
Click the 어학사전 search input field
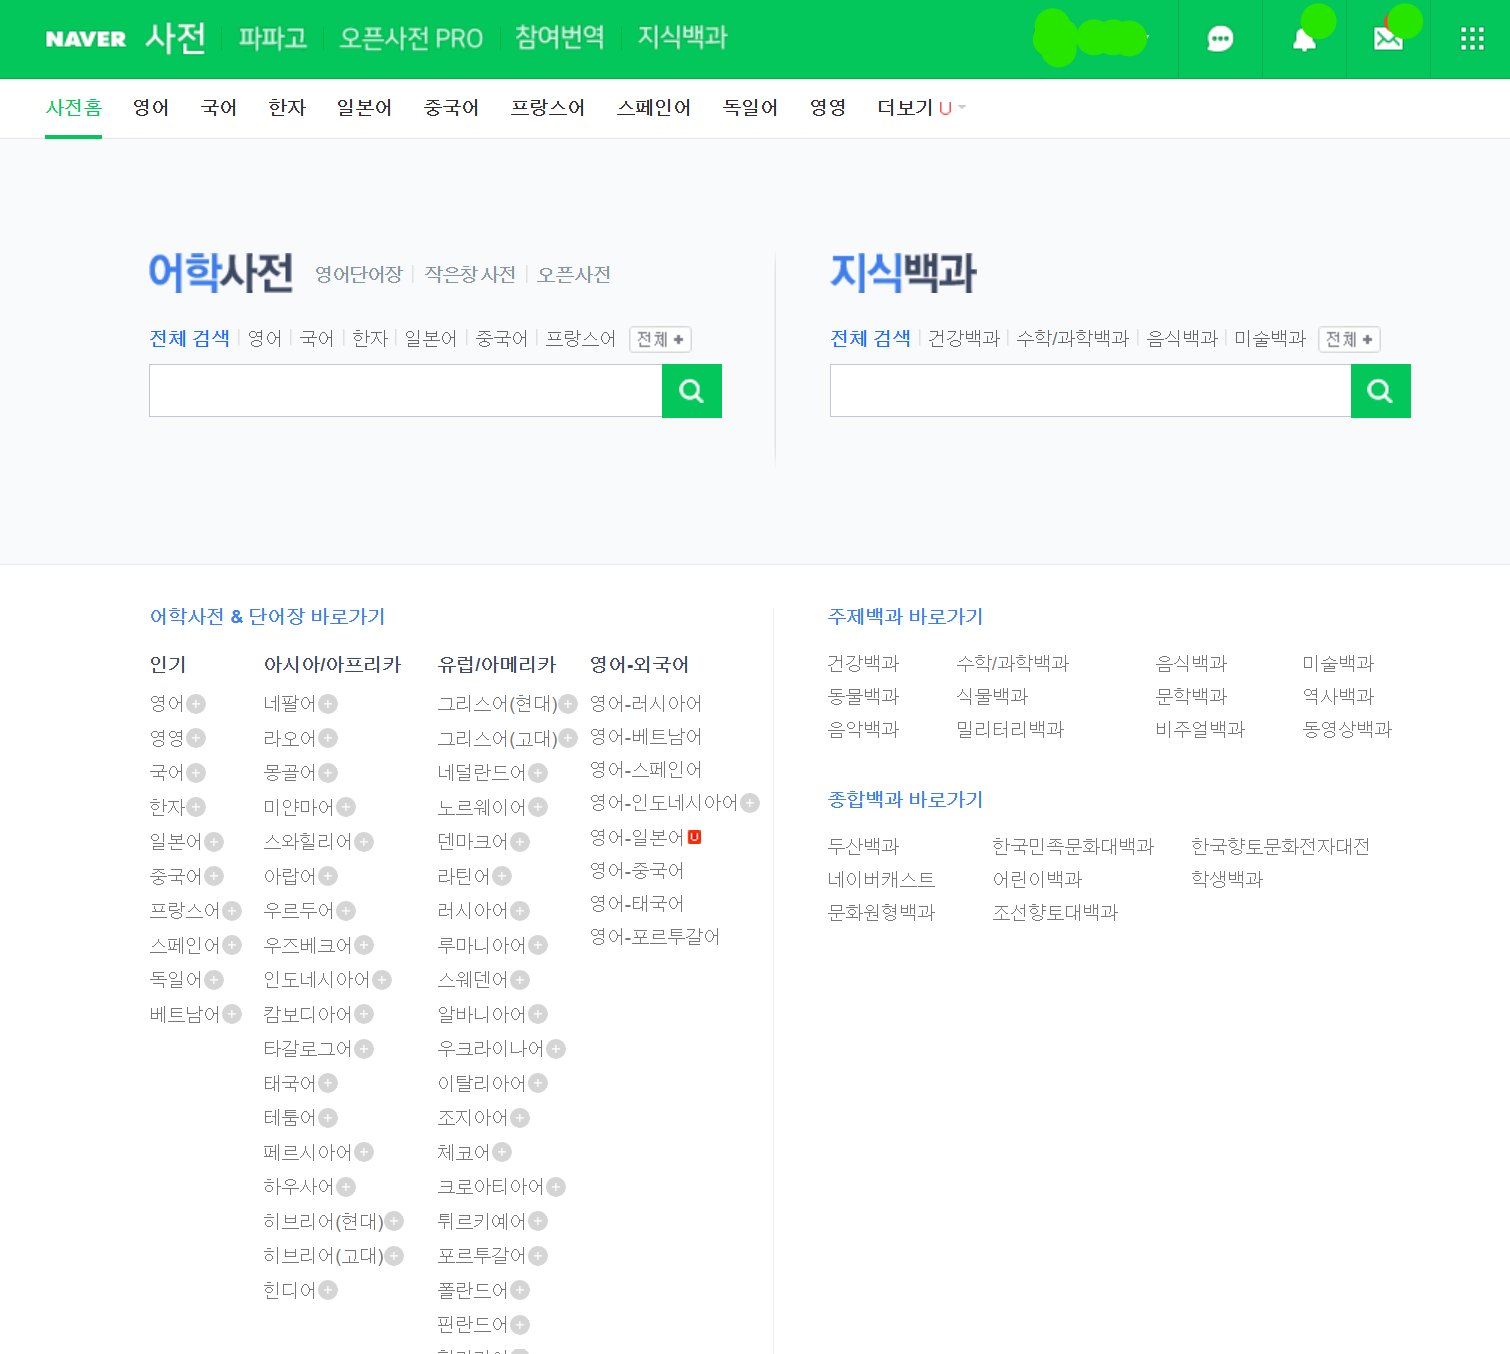tap(406, 391)
